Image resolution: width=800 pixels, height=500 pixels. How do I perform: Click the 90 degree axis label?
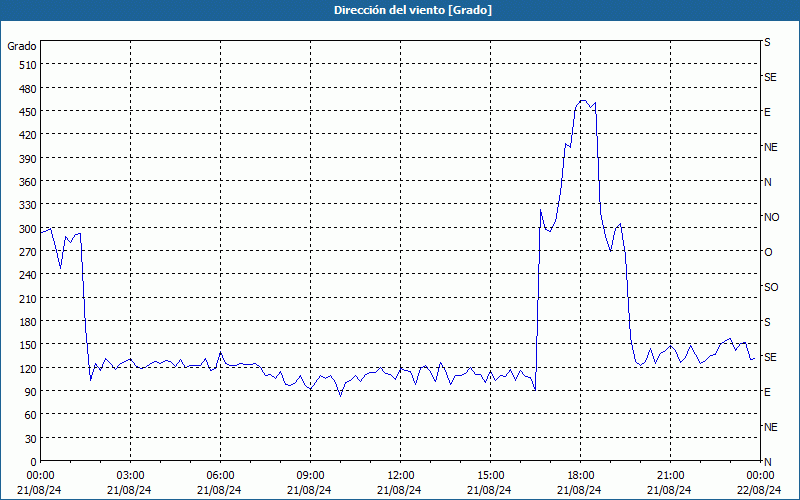point(31,391)
